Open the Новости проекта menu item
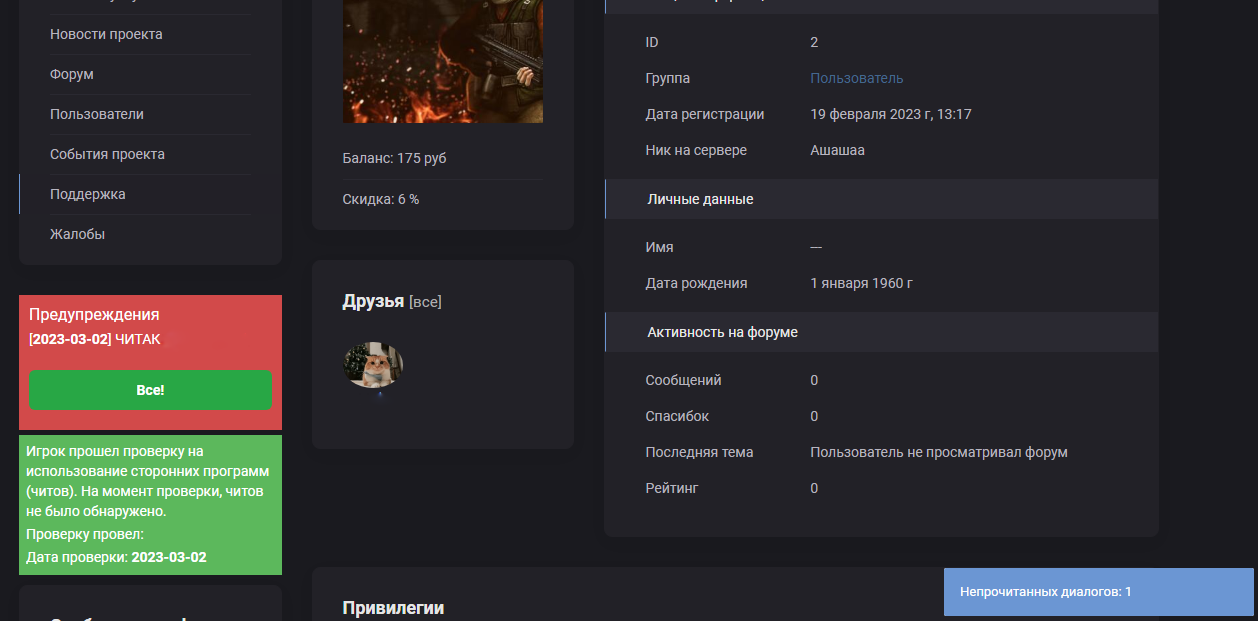 pyautogui.click(x=106, y=34)
